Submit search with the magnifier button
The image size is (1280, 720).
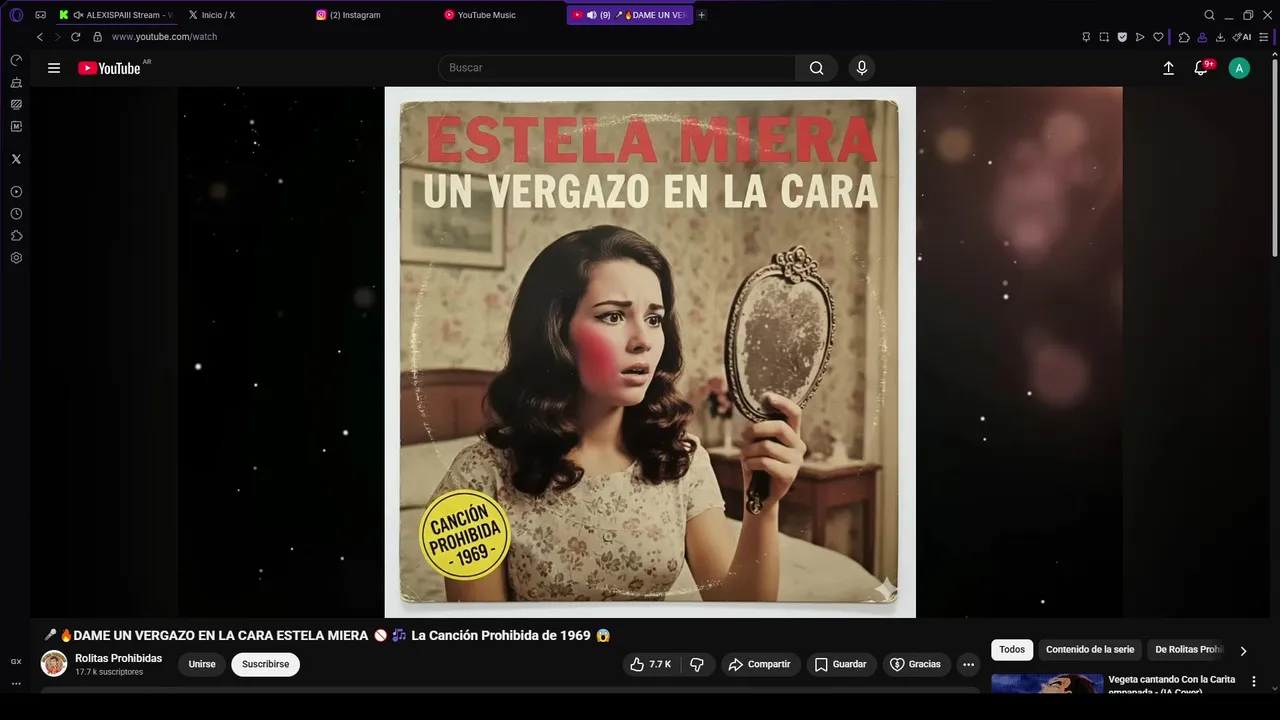point(817,68)
